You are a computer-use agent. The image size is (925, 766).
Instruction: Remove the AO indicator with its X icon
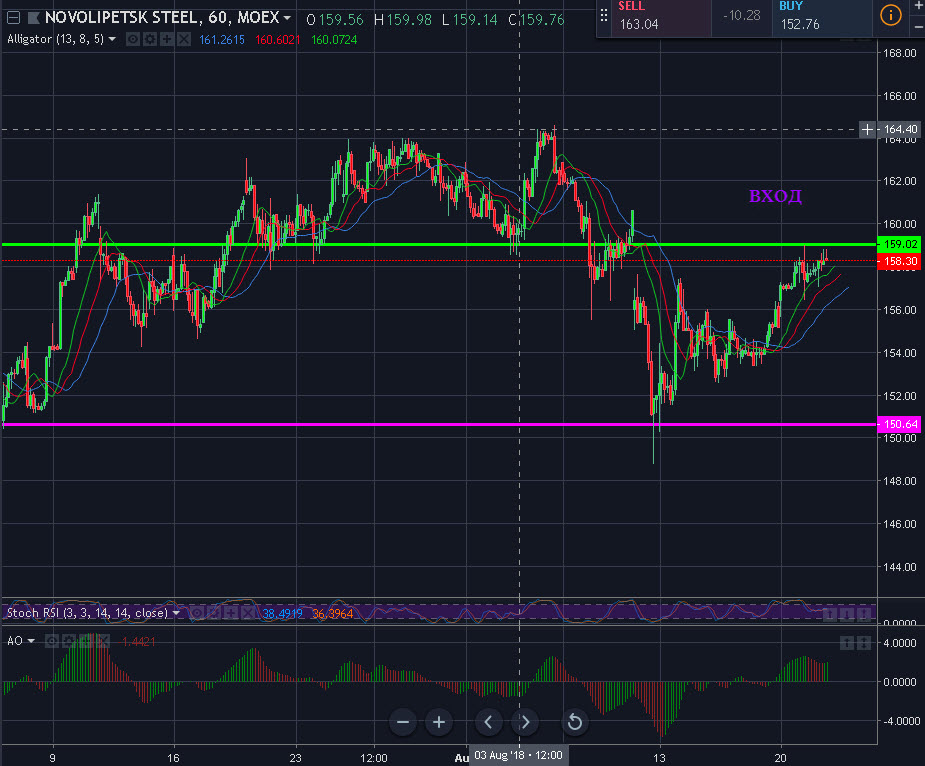click(x=103, y=641)
